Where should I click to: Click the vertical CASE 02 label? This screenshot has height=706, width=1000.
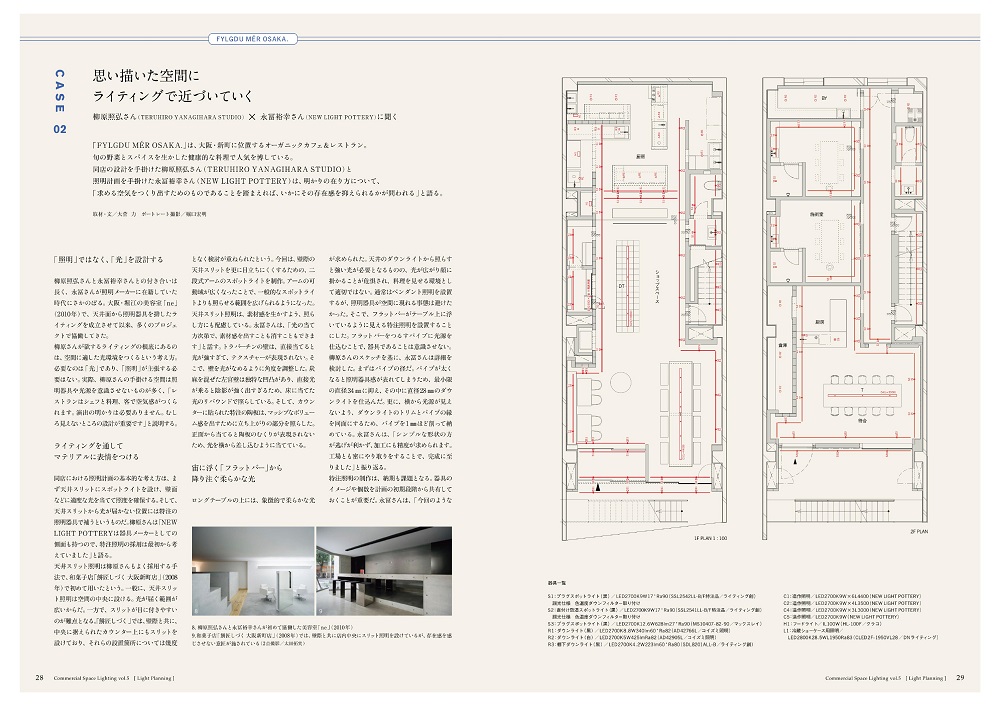pos(59,101)
